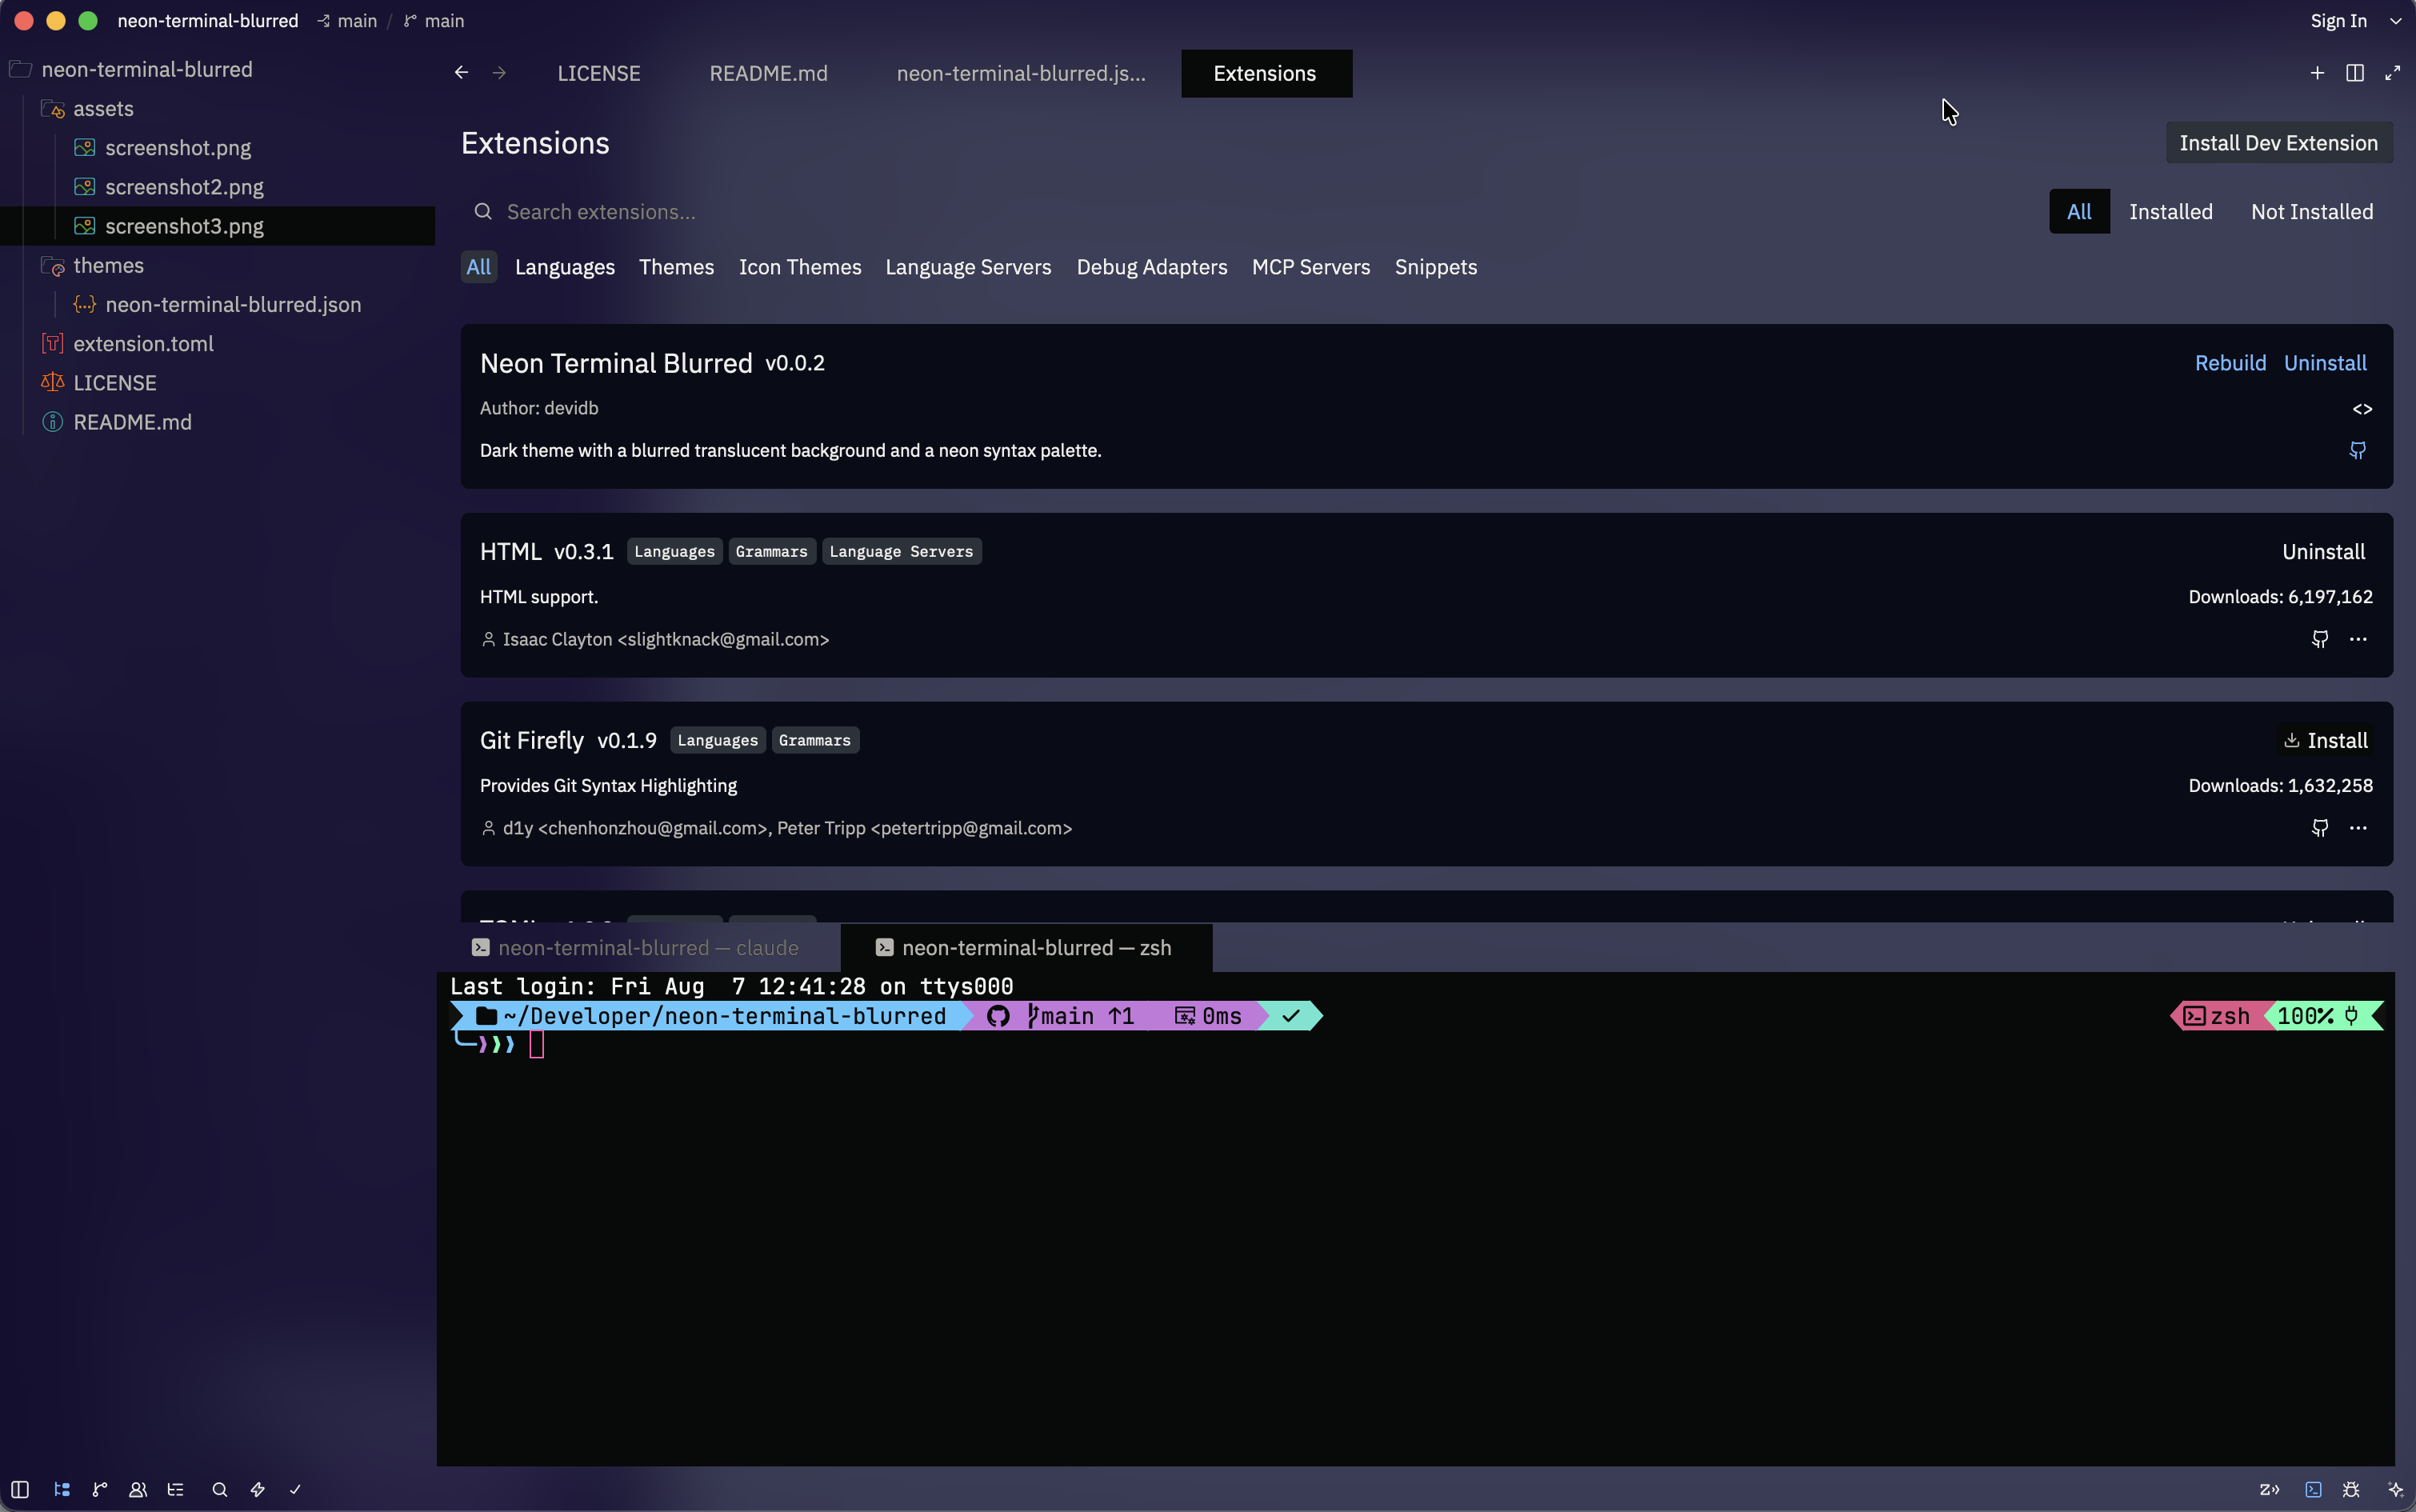The image size is (2416, 1512).
Task: Filter extensions by Installed
Action: 2170,212
